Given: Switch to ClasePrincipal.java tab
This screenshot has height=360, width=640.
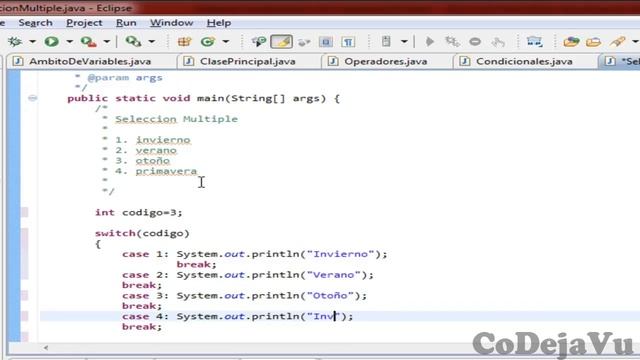Looking at the screenshot, I should coord(247,62).
